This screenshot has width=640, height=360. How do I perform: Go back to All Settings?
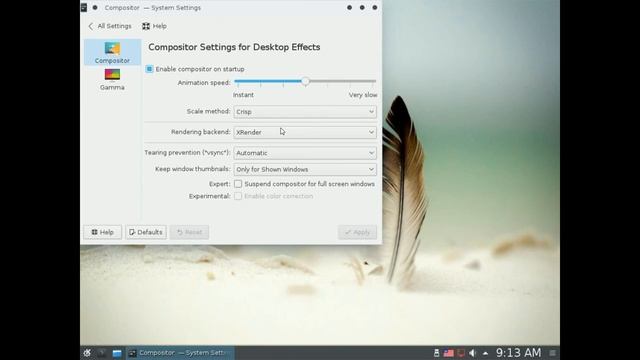pyautogui.click(x=110, y=26)
